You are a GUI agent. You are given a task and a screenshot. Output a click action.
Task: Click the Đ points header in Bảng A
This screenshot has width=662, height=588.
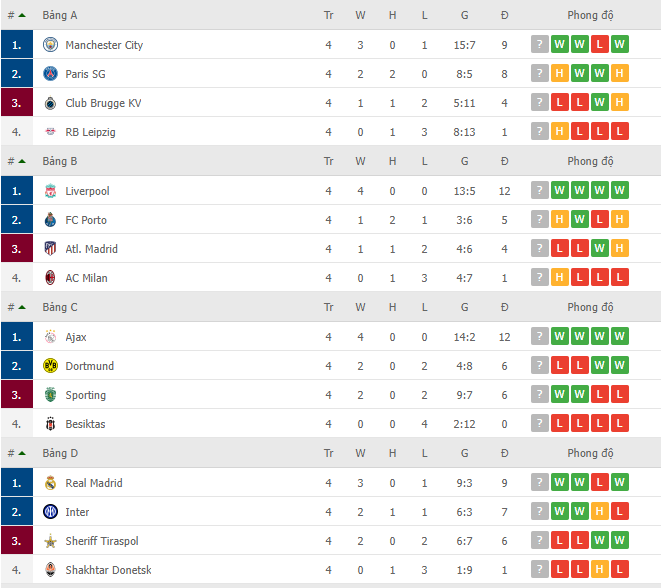[x=505, y=16]
